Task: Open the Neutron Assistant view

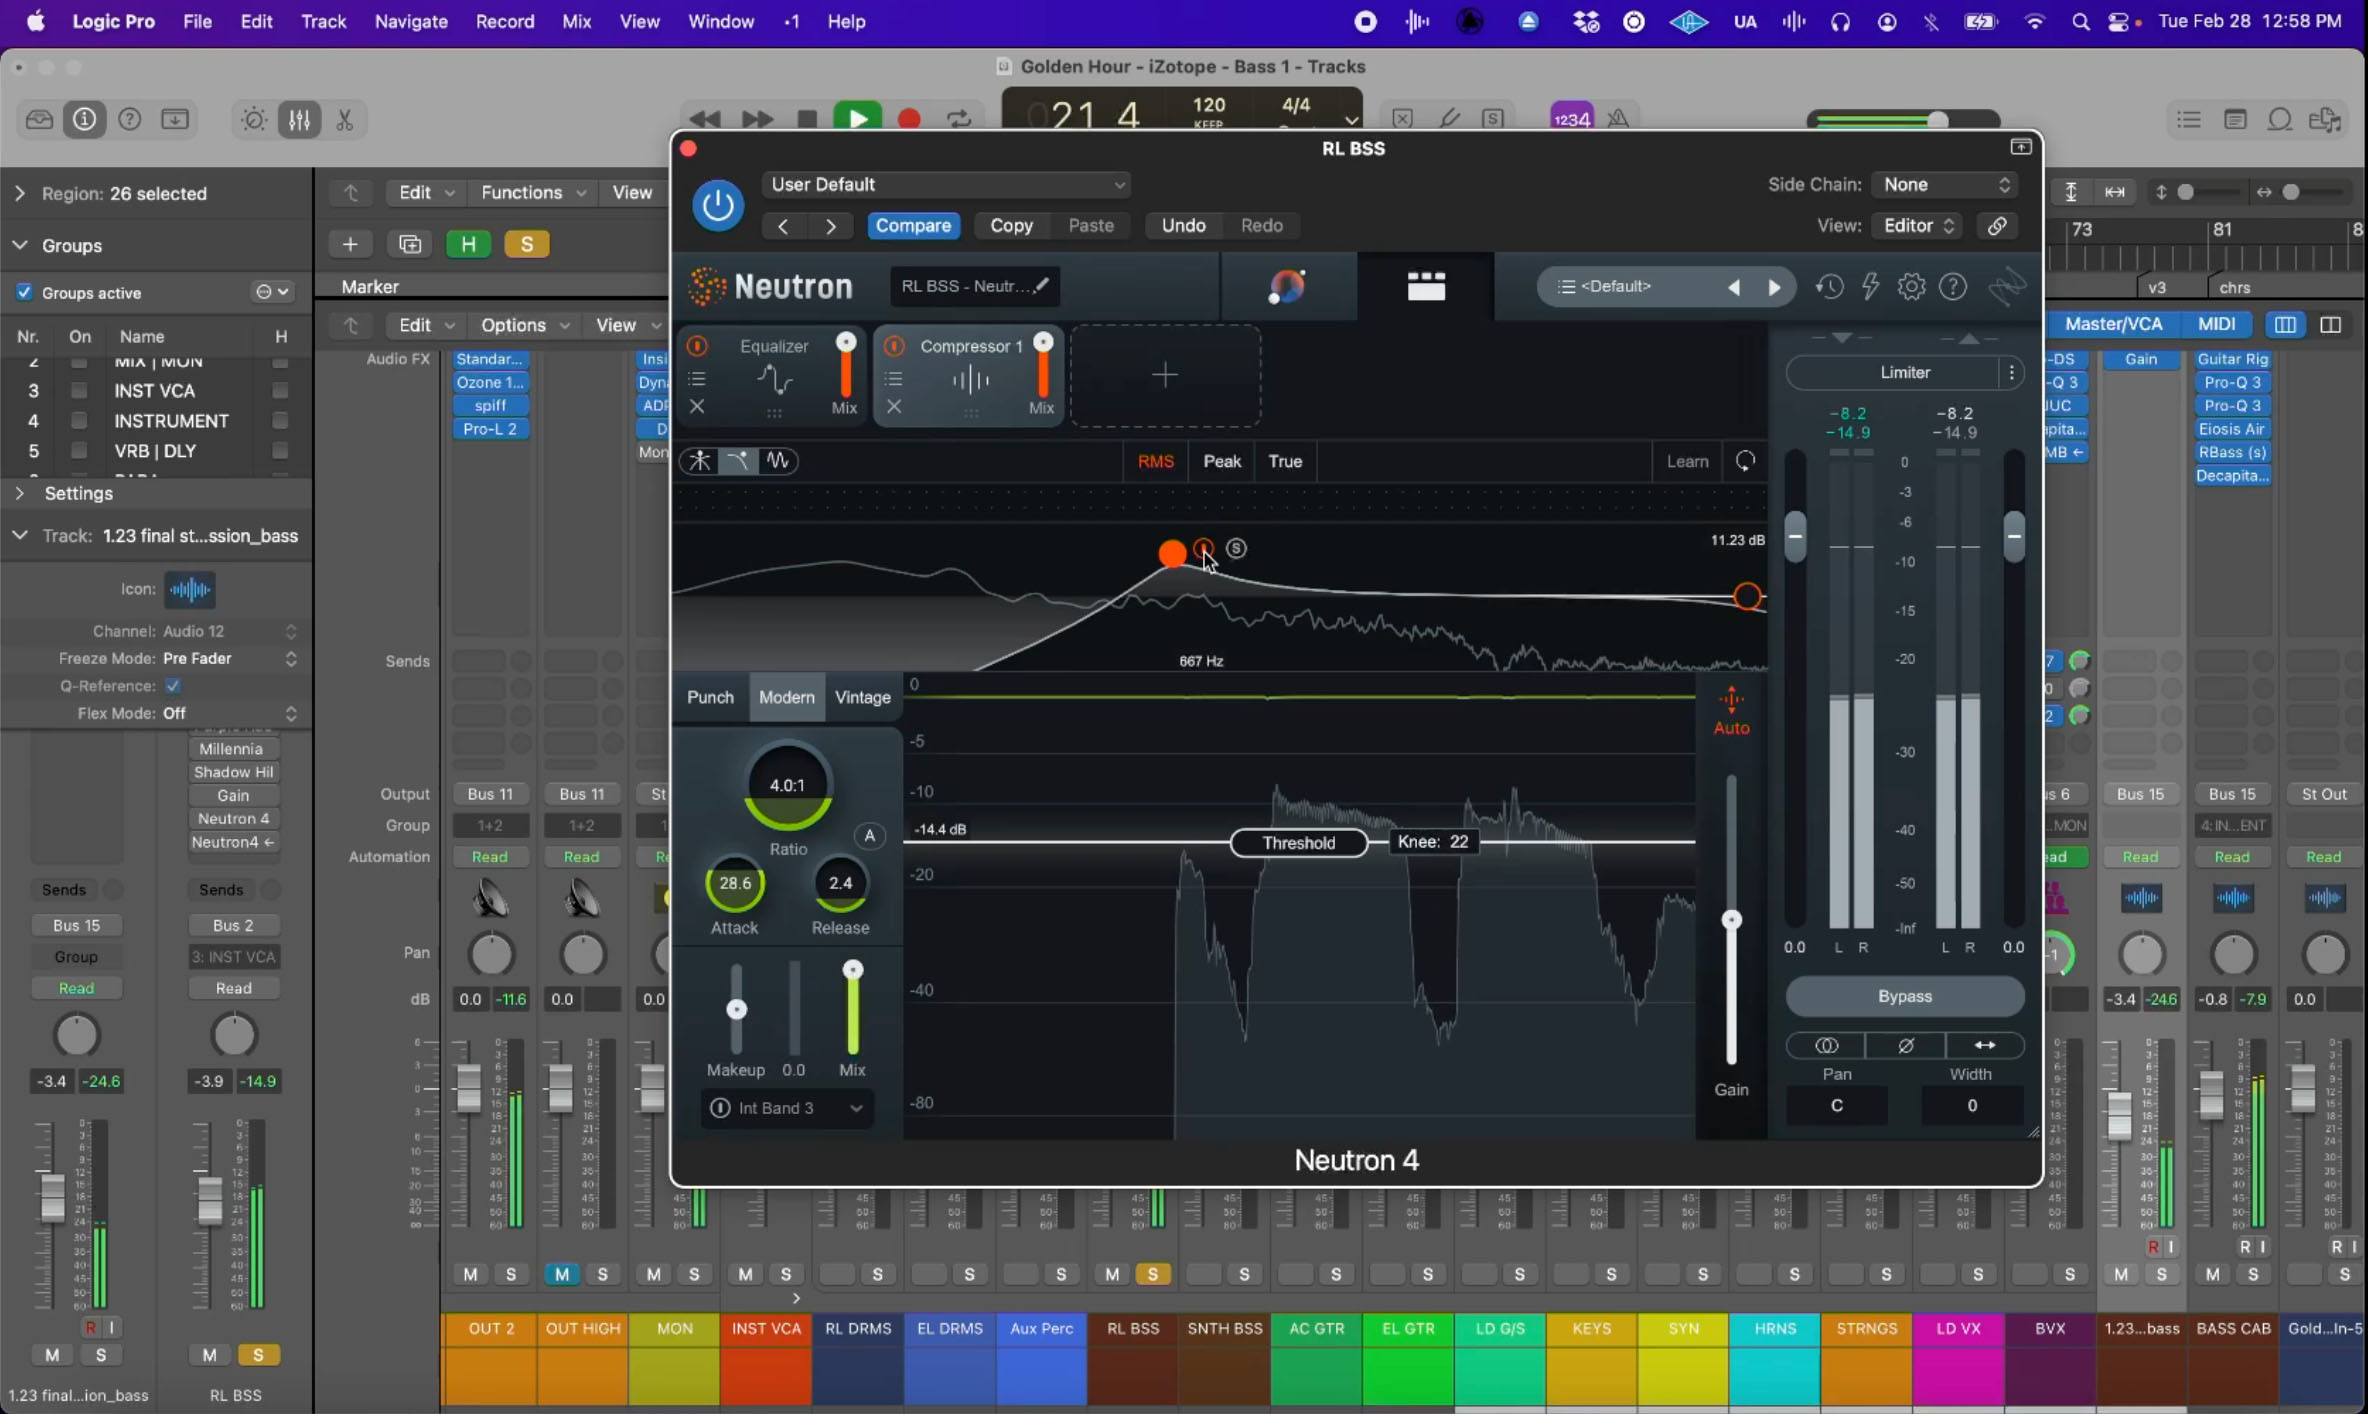Action: [x=1287, y=287]
